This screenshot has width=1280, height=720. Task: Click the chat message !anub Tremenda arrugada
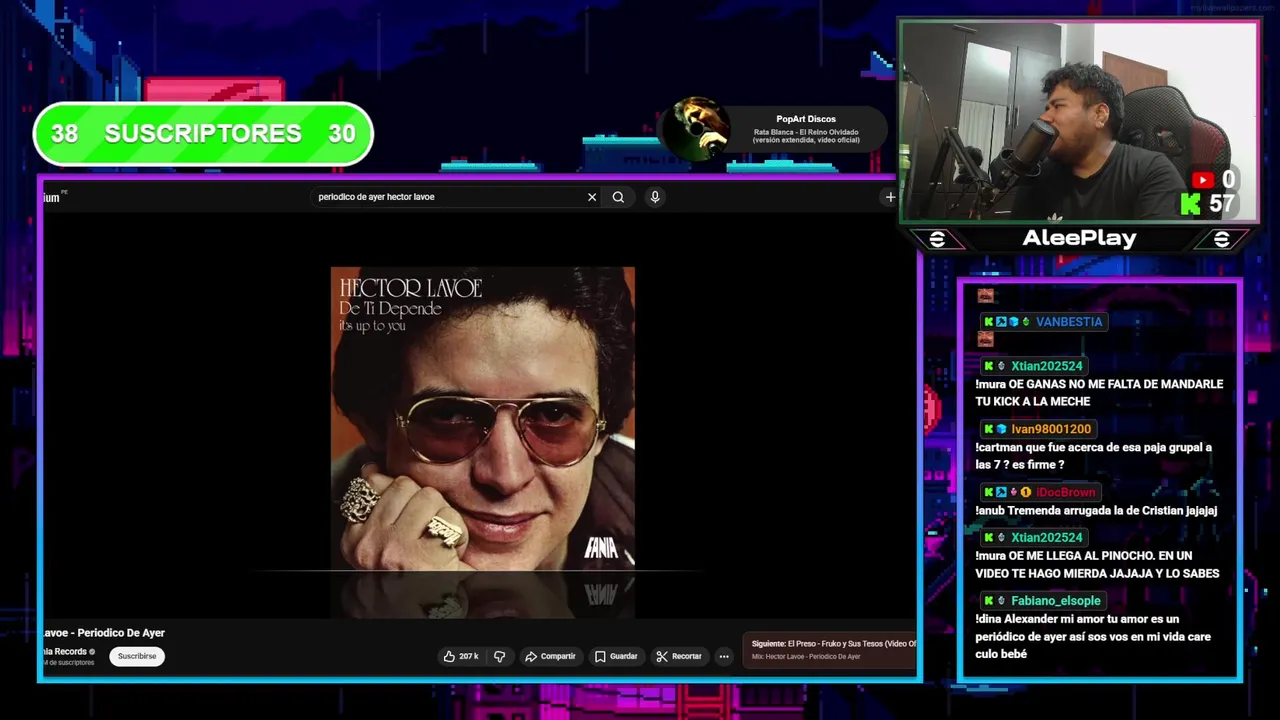pos(1096,511)
